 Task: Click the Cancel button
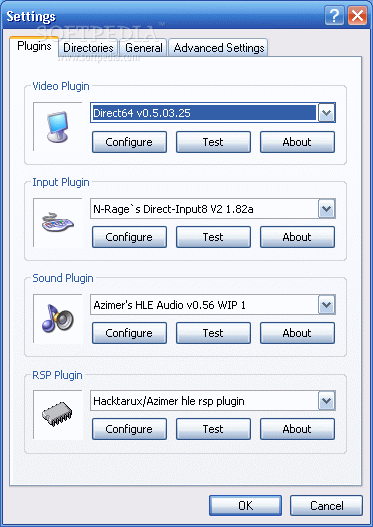(326, 505)
